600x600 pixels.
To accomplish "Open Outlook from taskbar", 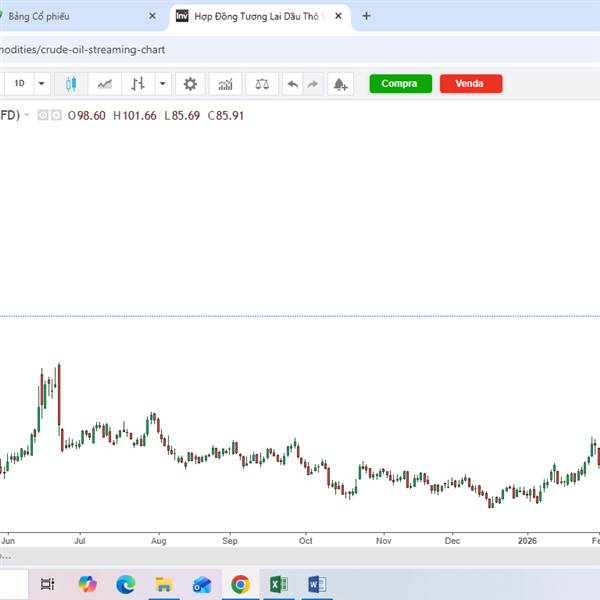I will point(202,584).
